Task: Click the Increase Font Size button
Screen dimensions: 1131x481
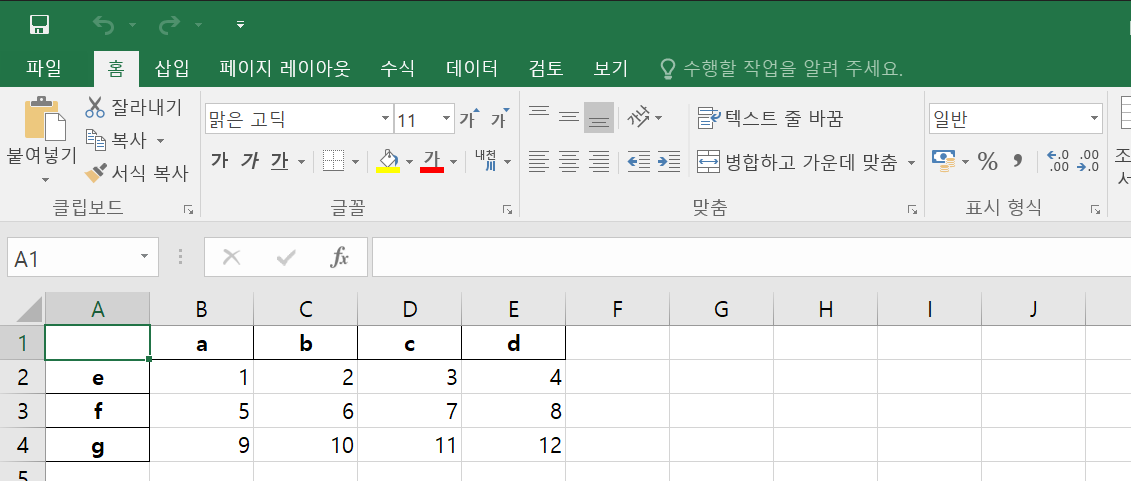Action: point(468,120)
